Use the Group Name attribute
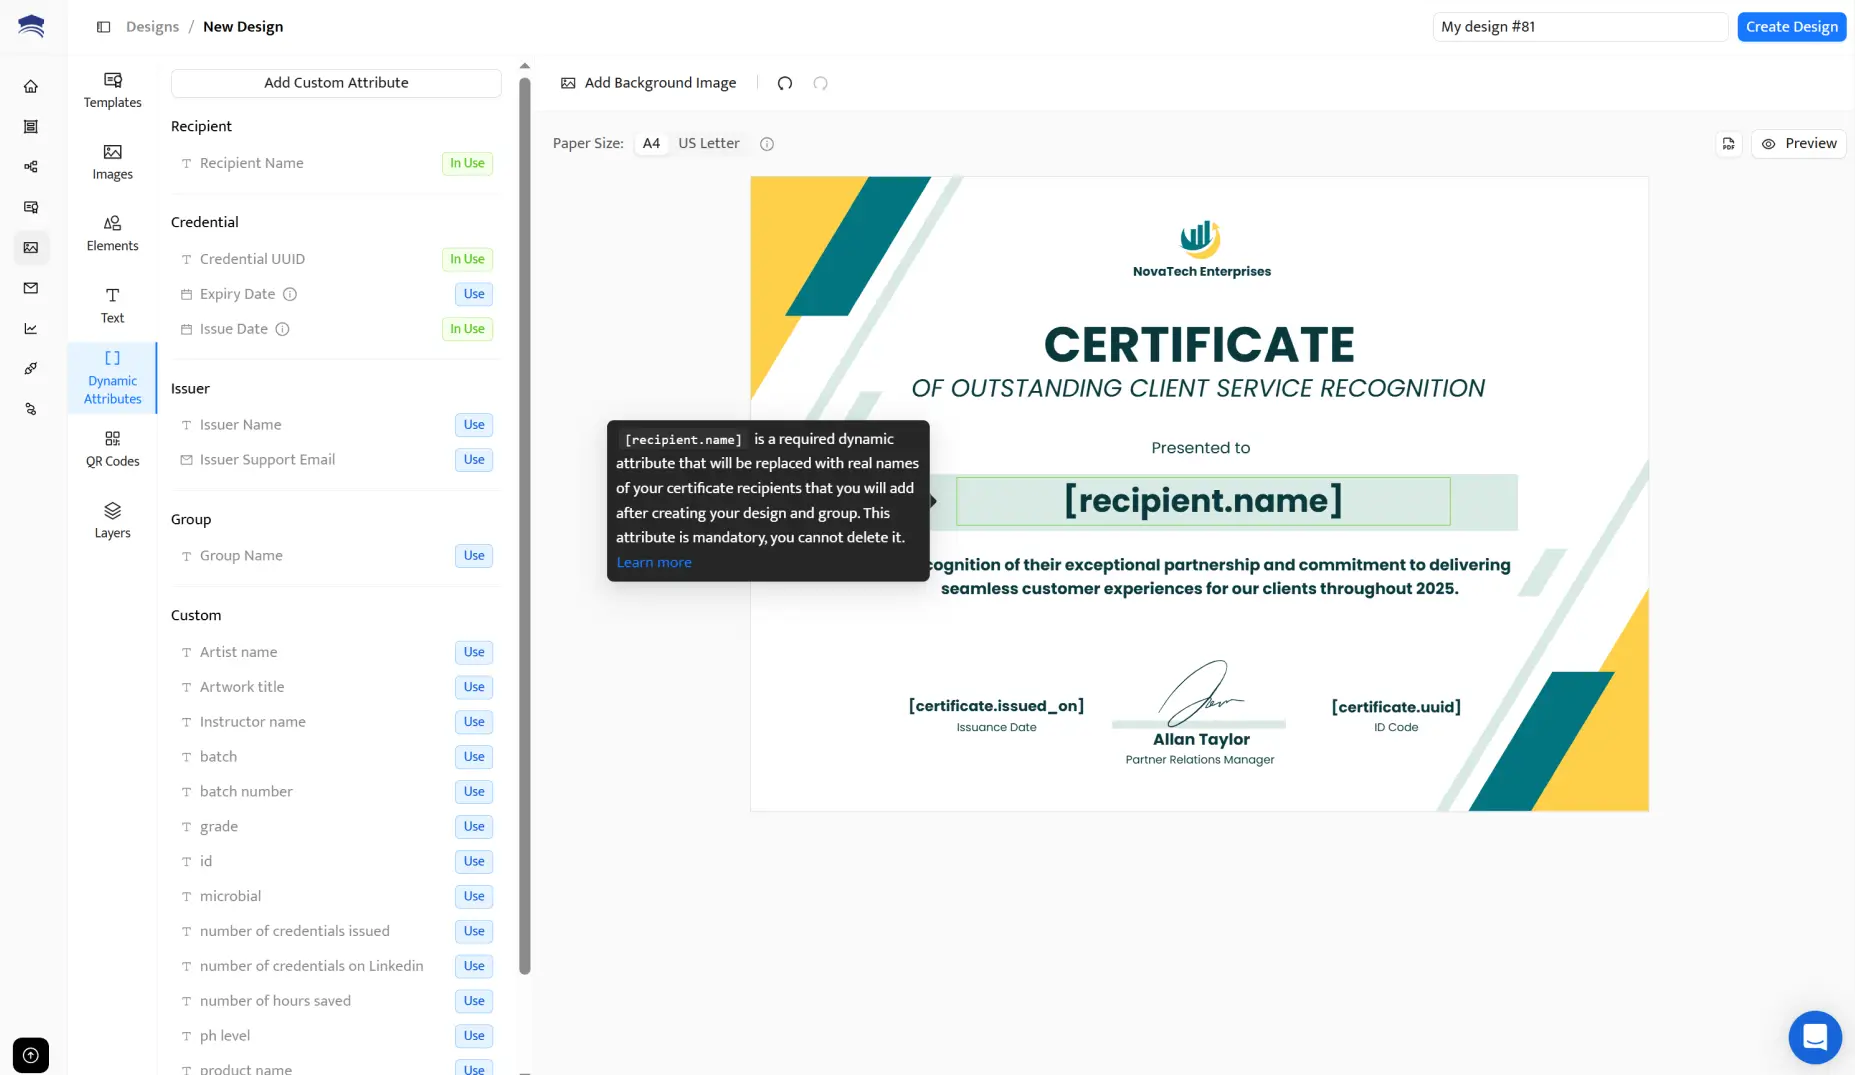1855x1075 pixels. click(474, 556)
